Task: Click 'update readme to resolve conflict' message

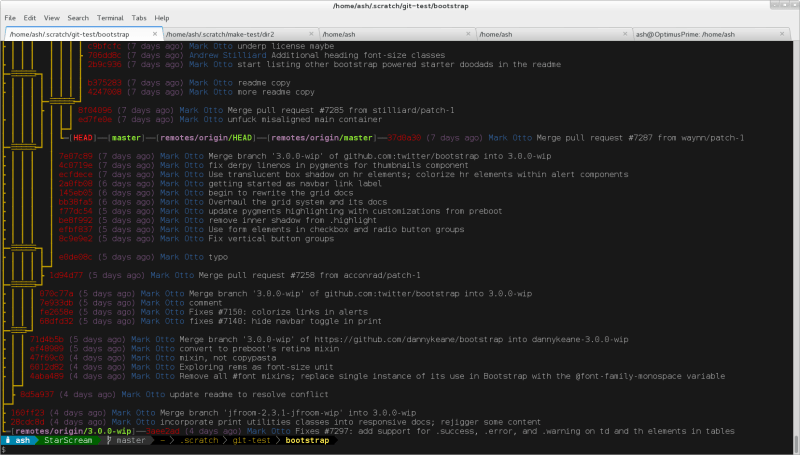Action: (249, 395)
